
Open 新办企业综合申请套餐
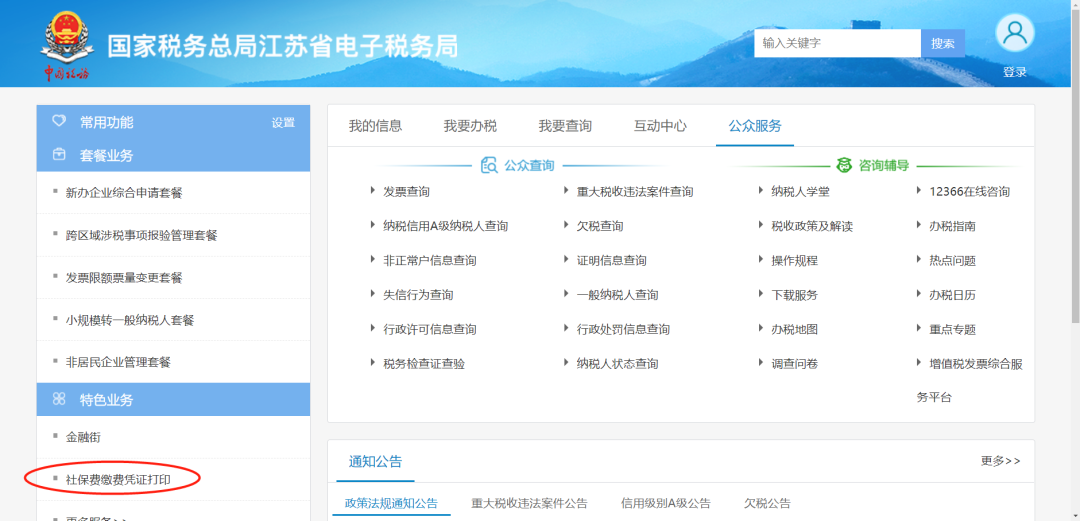(124, 193)
